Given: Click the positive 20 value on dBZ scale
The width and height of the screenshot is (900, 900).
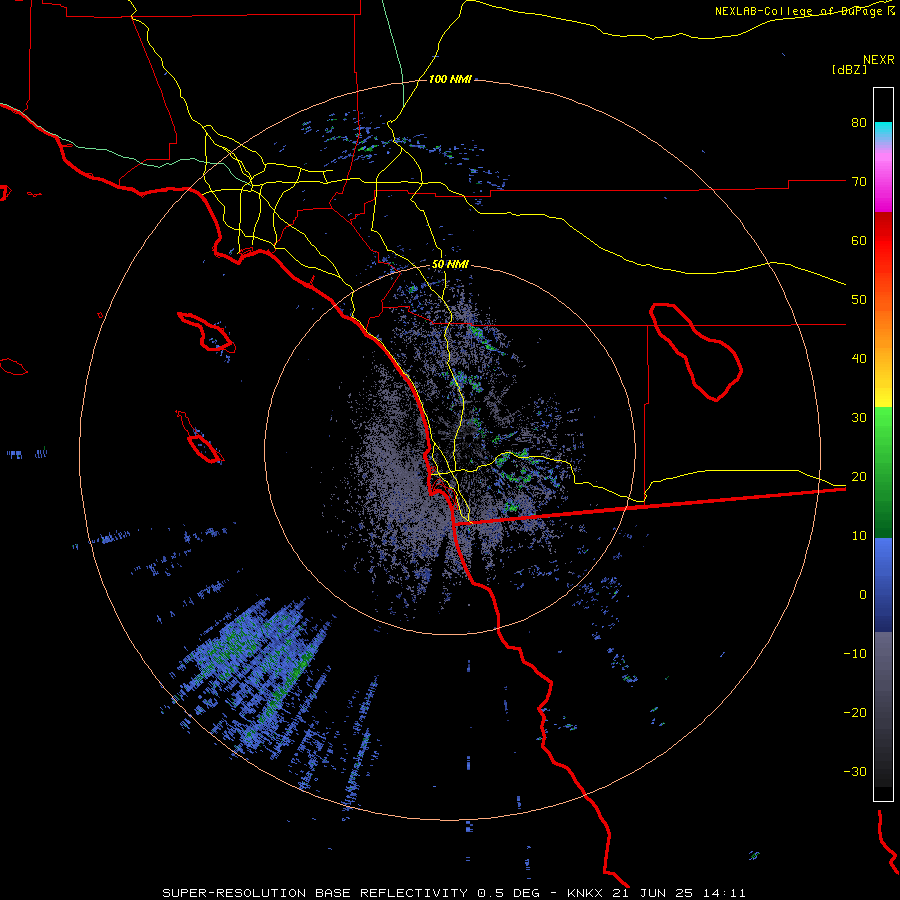Looking at the screenshot, I should (x=859, y=477).
